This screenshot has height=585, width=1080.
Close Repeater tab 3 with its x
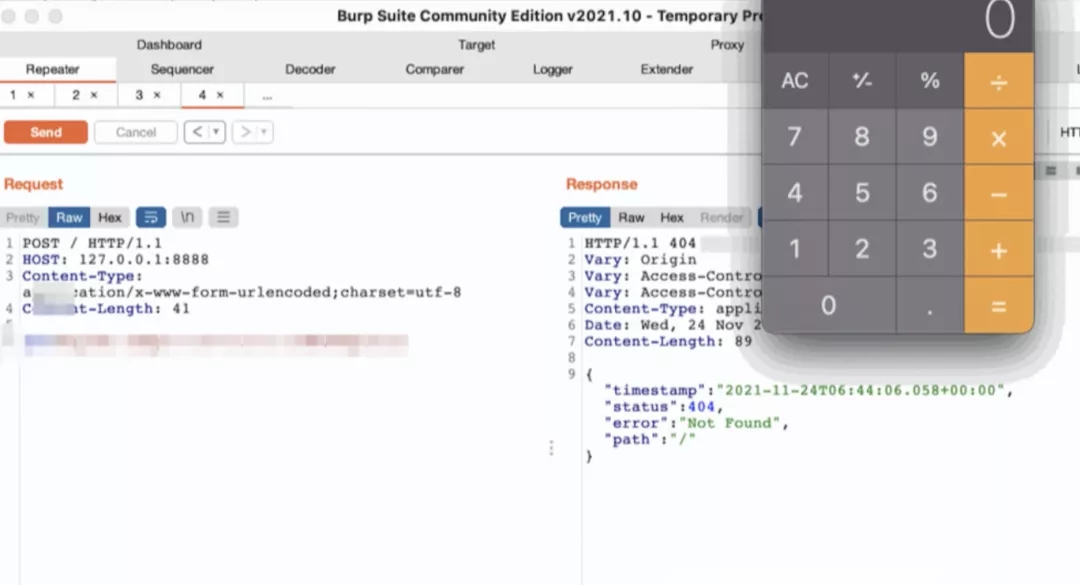(157, 95)
